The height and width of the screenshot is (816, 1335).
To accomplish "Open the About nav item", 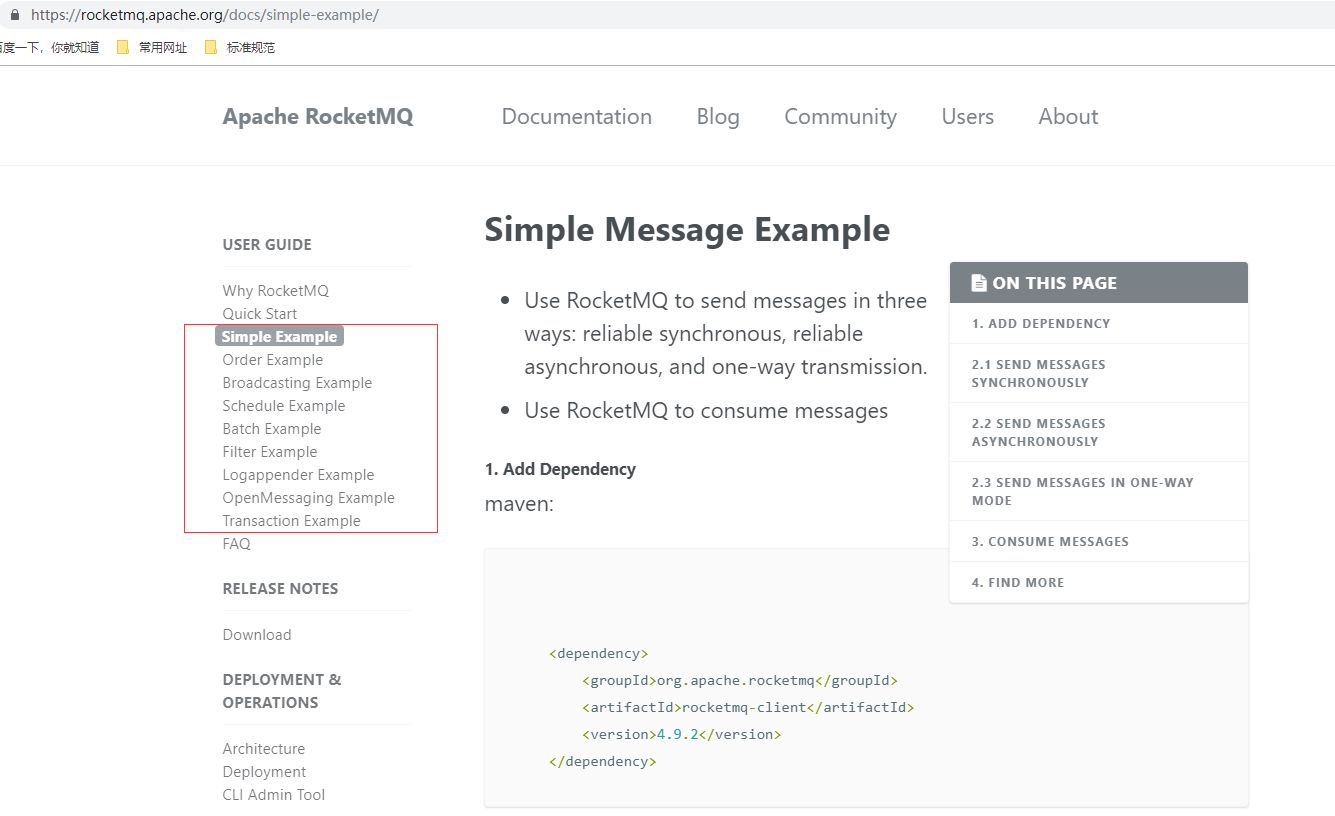I will click(x=1068, y=117).
